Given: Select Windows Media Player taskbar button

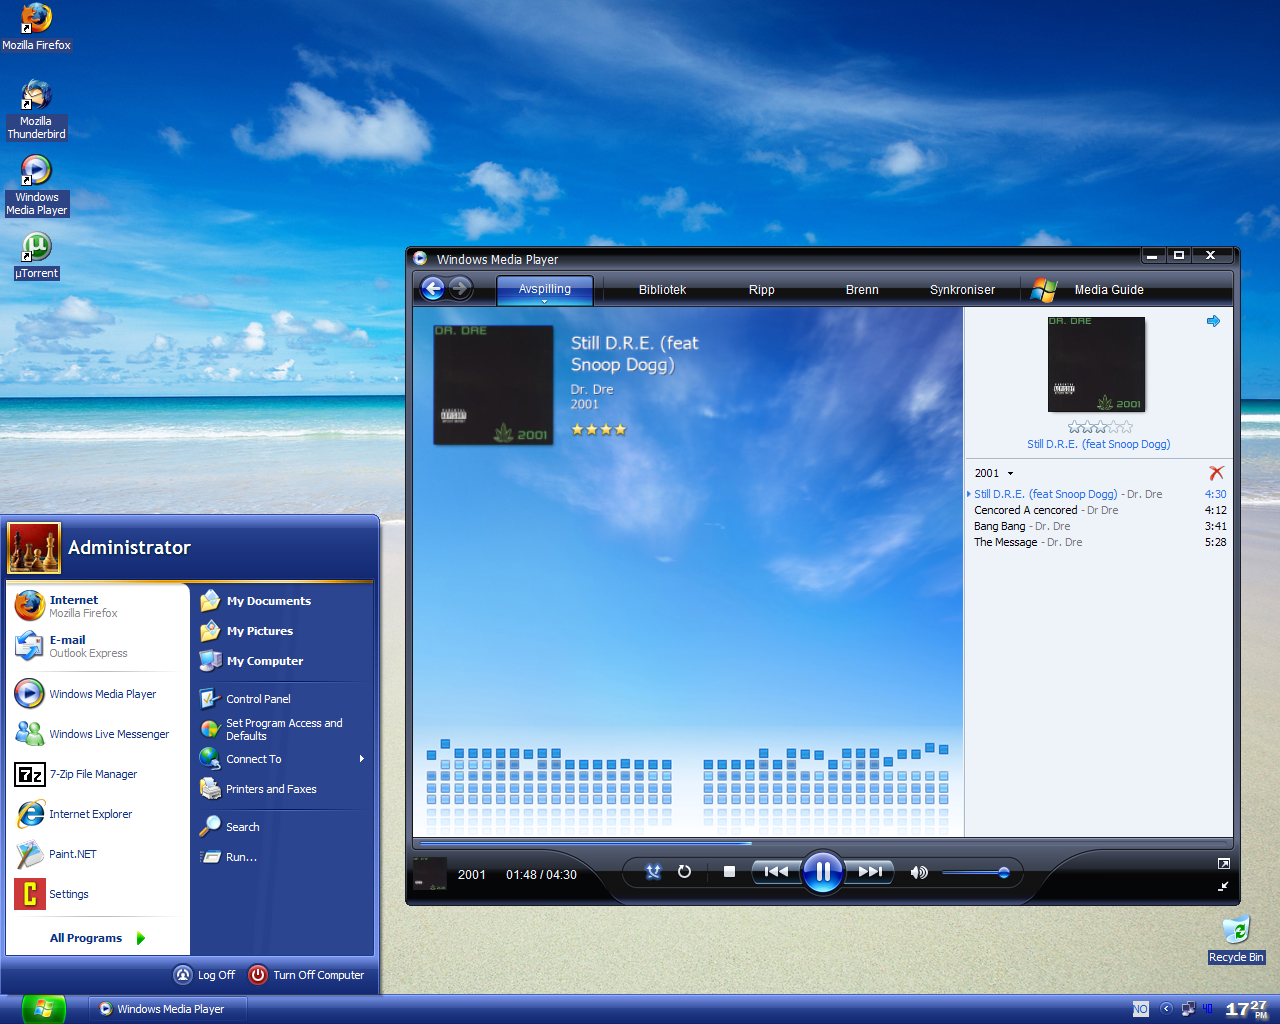Looking at the screenshot, I should [167, 1009].
